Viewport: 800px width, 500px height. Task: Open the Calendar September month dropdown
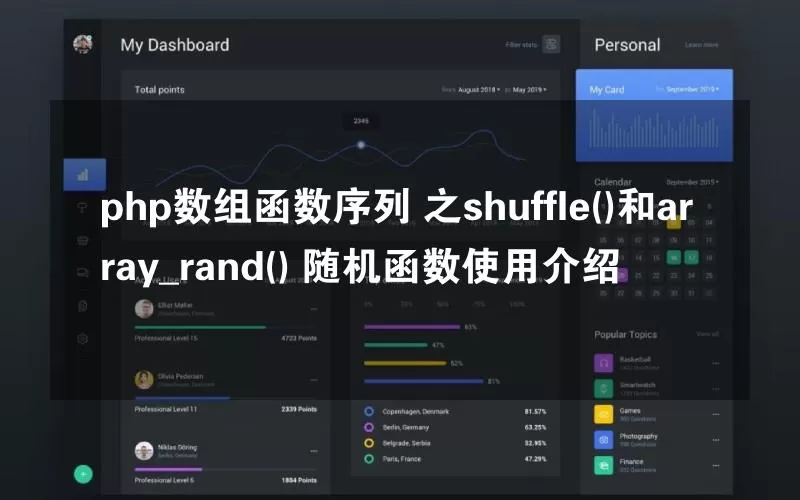coord(692,182)
